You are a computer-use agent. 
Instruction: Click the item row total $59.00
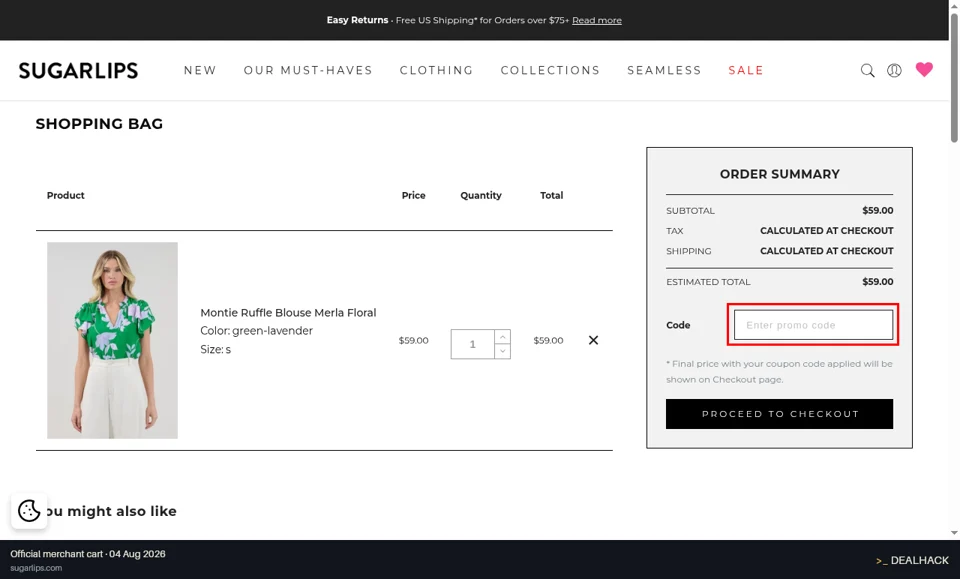point(548,340)
